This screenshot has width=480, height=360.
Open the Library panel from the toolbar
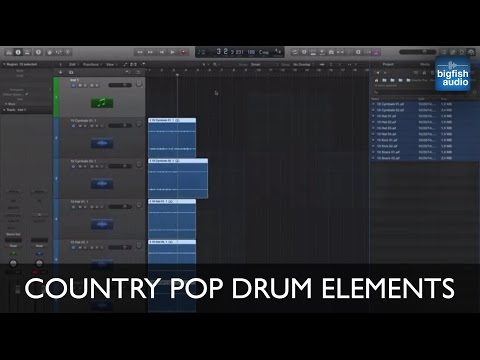(x=9, y=52)
